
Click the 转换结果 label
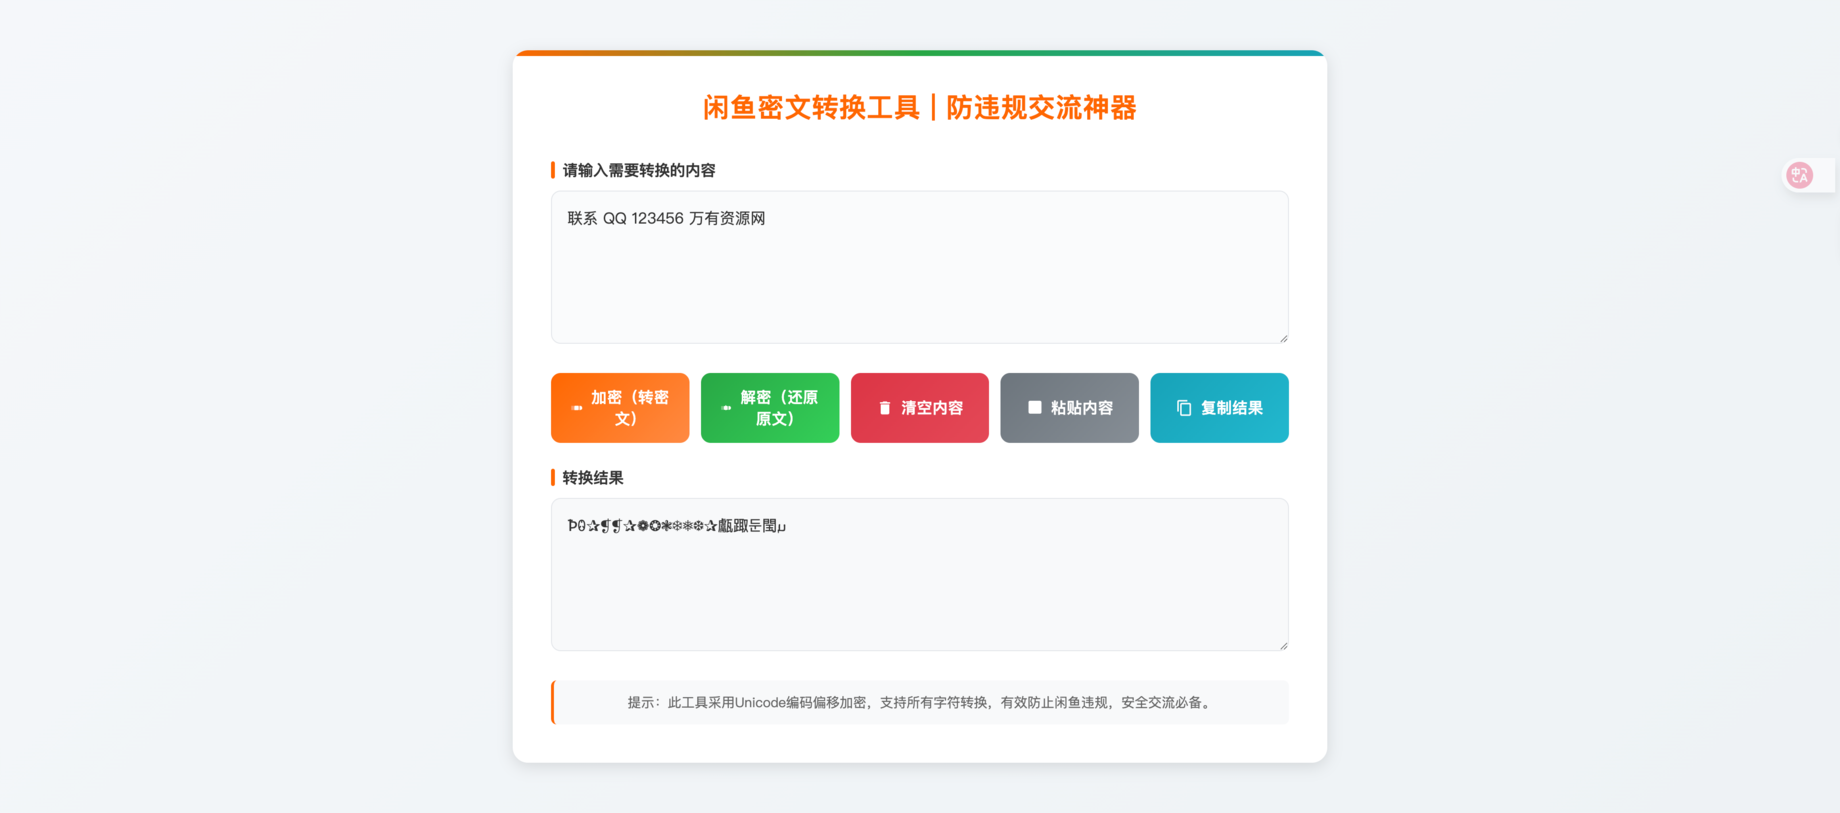coord(593,478)
